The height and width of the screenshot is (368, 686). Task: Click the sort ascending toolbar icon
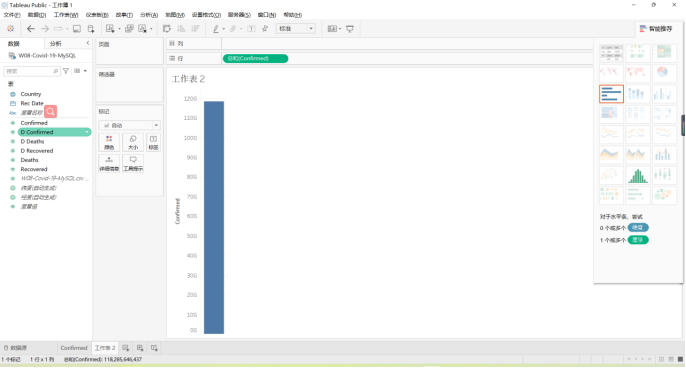click(x=181, y=29)
